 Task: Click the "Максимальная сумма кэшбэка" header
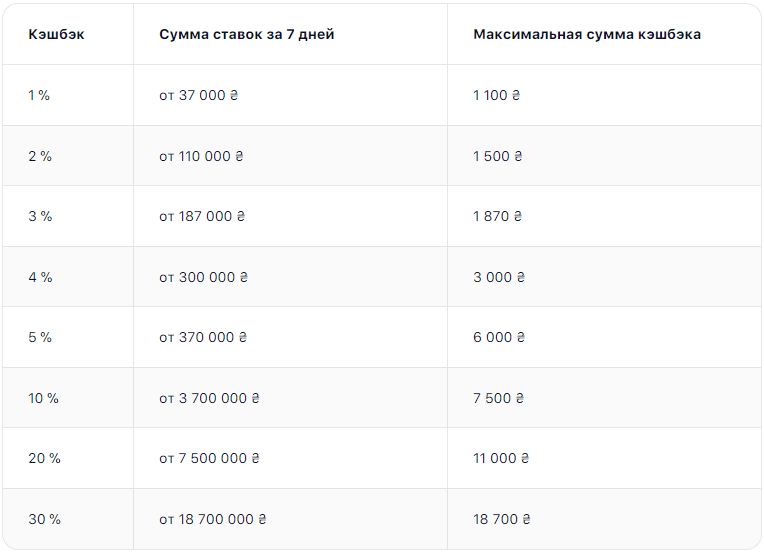point(587,34)
